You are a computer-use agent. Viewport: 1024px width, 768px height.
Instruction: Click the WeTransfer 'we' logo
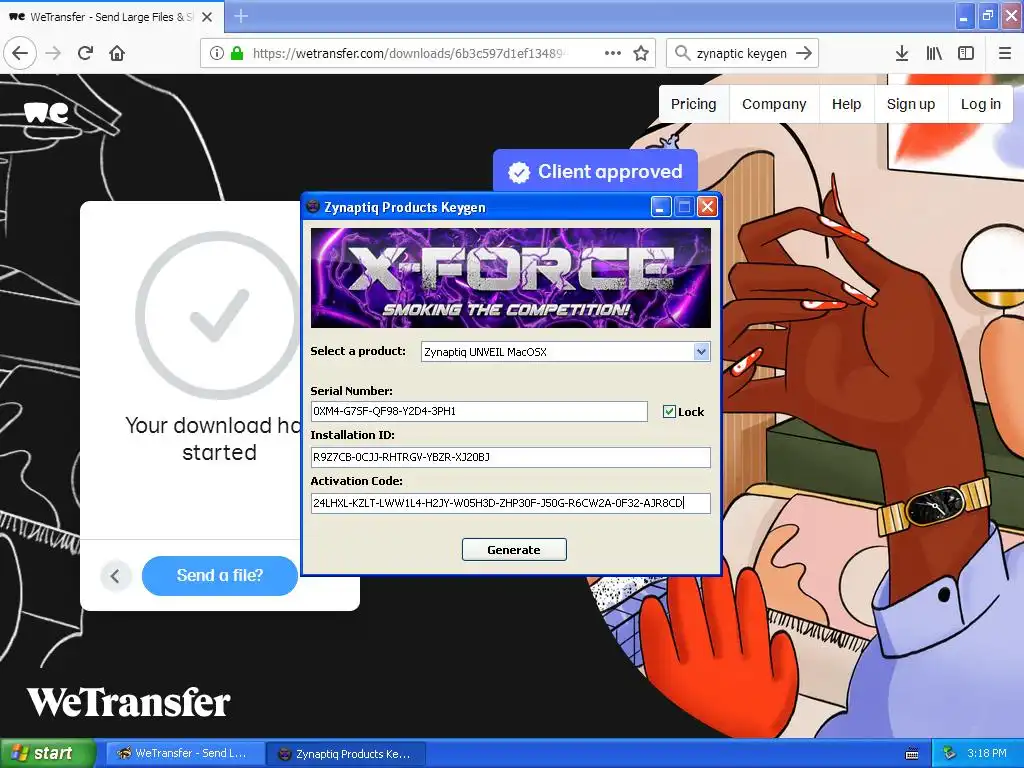point(46,112)
